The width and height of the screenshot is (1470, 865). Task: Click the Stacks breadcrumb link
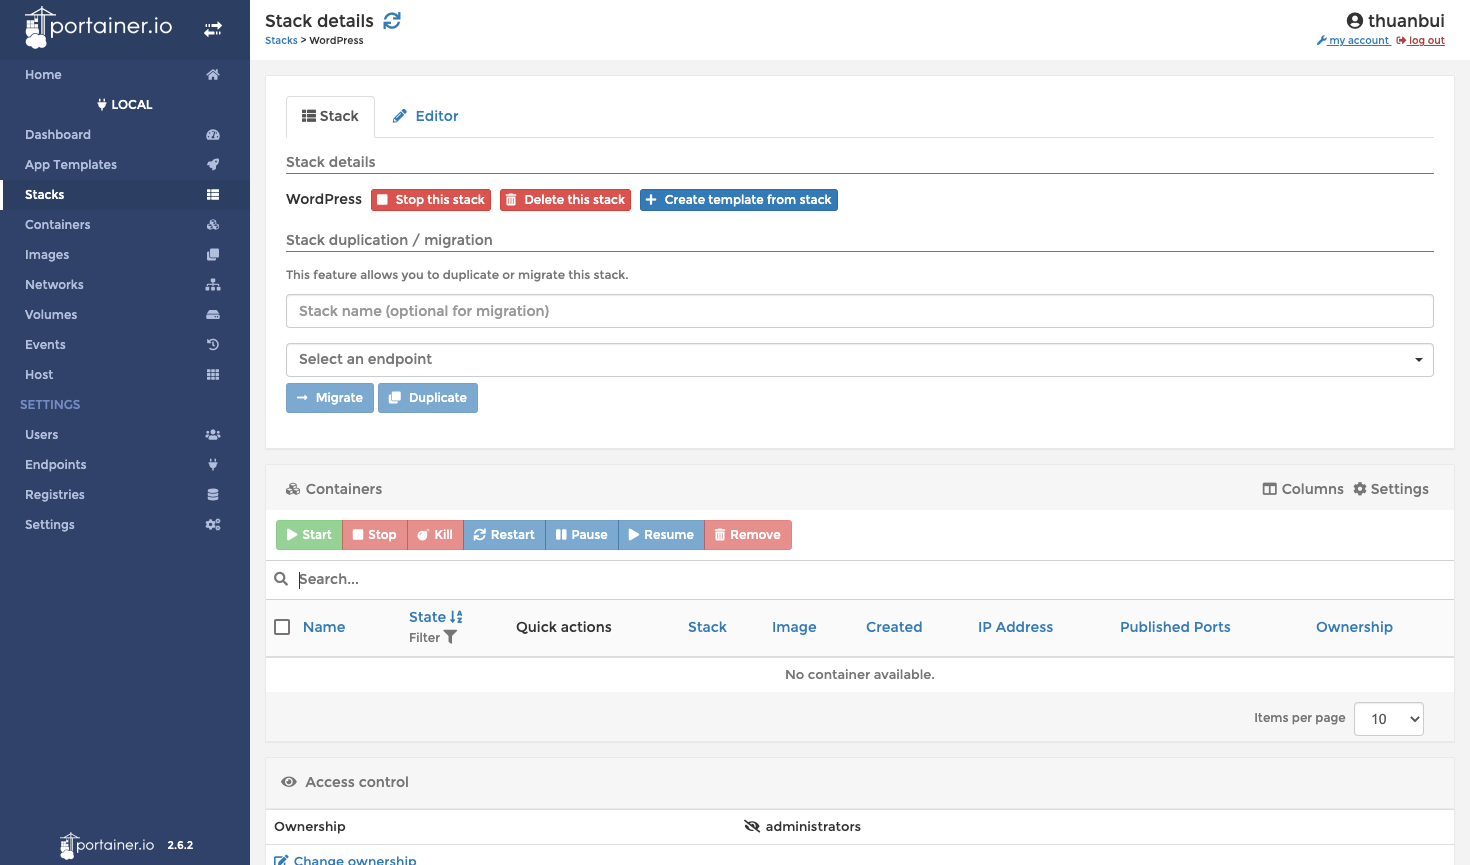pyautogui.click(x=281, y=41)
